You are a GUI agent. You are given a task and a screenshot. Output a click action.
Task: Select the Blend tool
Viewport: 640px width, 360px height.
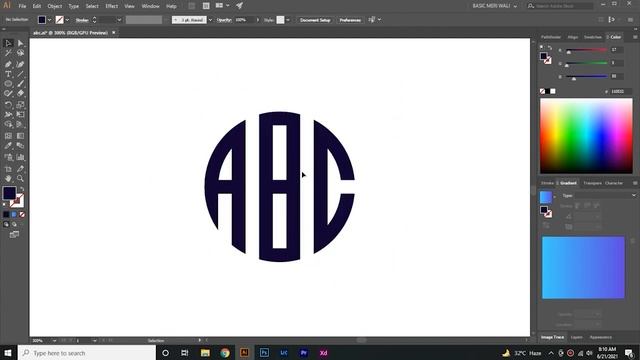coord(20,146)
